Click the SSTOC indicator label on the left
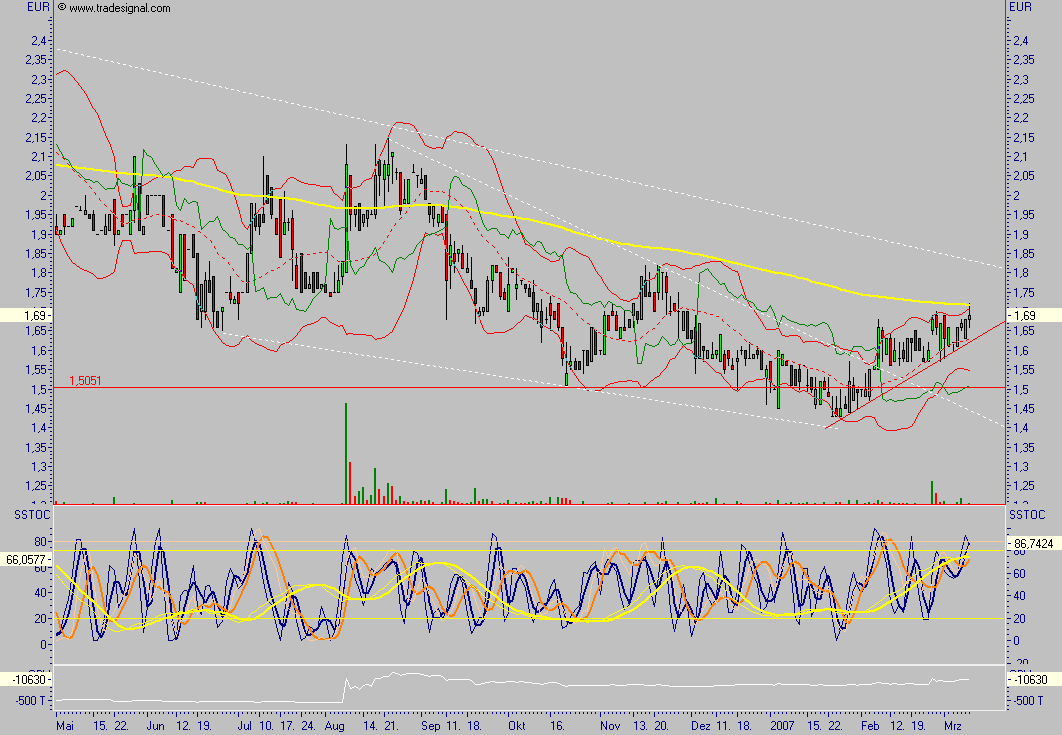The height and width of the screenshot is (735, 1062). click(24, 514)
